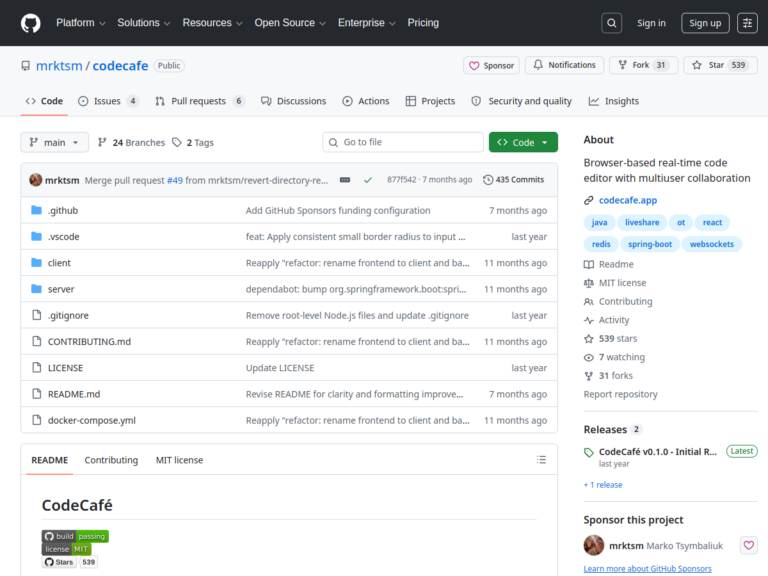Click the liveshare topic tag
768x576 pixels.
pos(642,222)
